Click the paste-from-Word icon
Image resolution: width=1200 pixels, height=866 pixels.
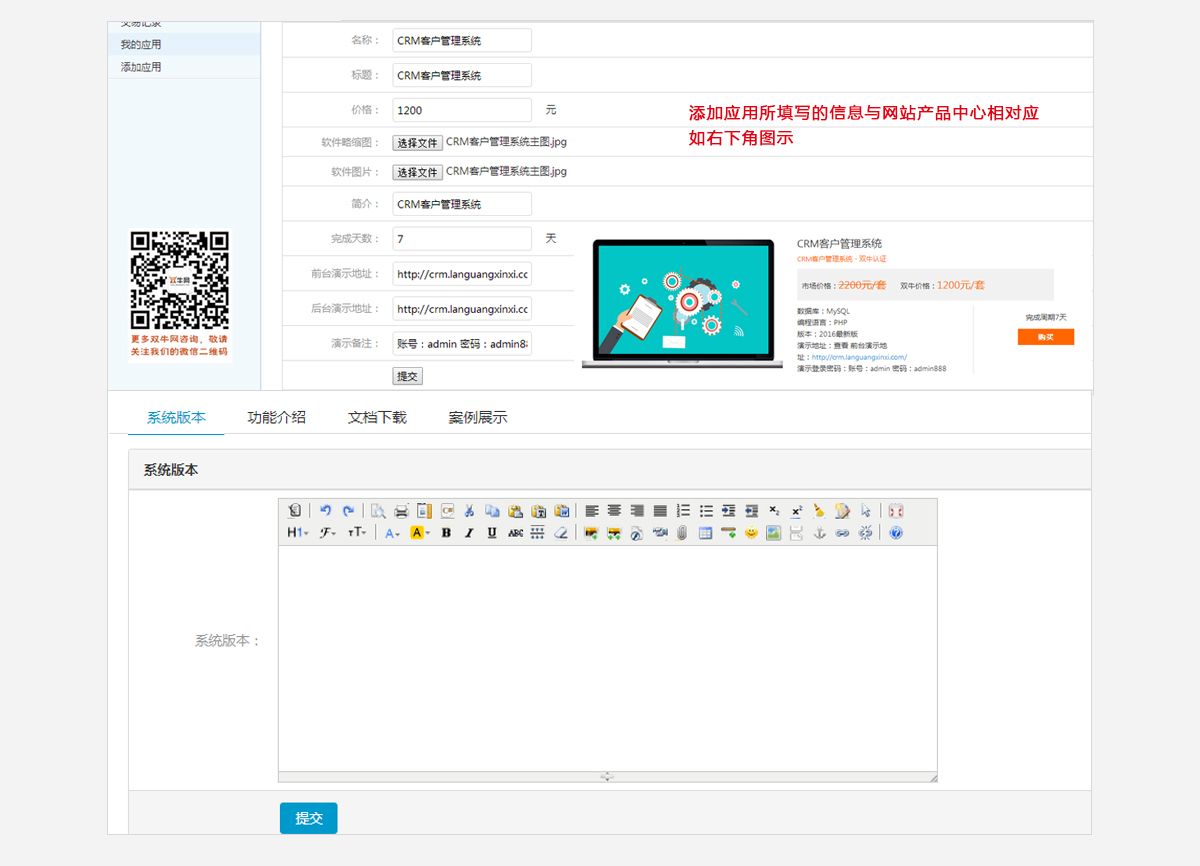click(561, 510)
